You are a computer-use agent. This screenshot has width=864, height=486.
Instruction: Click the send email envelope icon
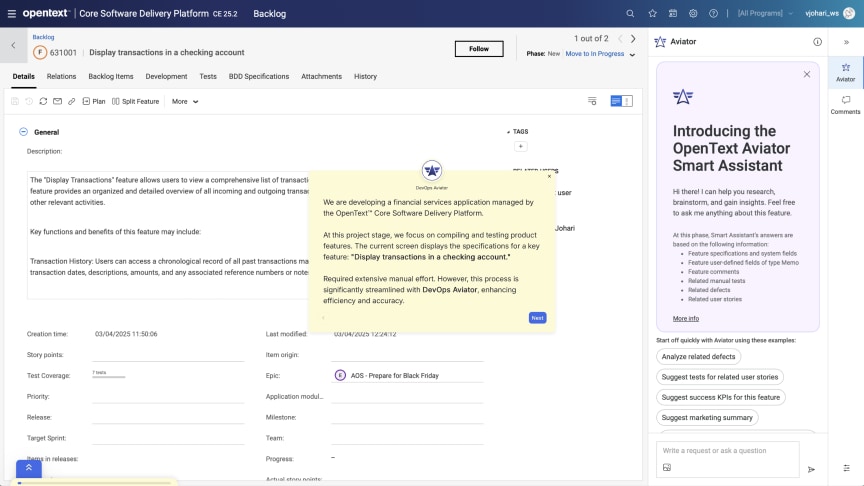click(57, 101)
